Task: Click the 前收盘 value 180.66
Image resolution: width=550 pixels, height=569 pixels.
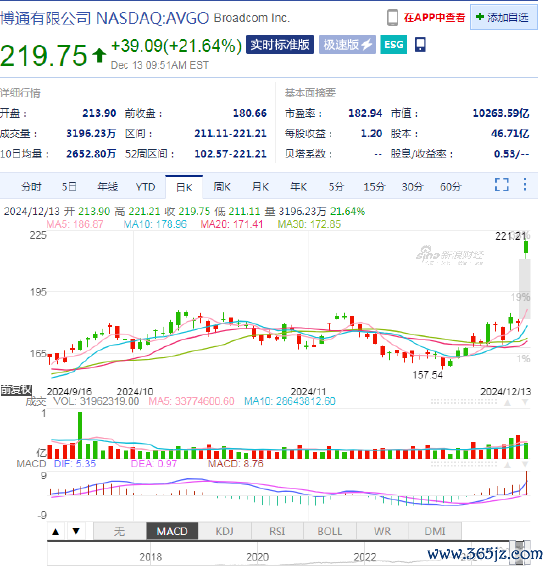Action: pos(250,113)
